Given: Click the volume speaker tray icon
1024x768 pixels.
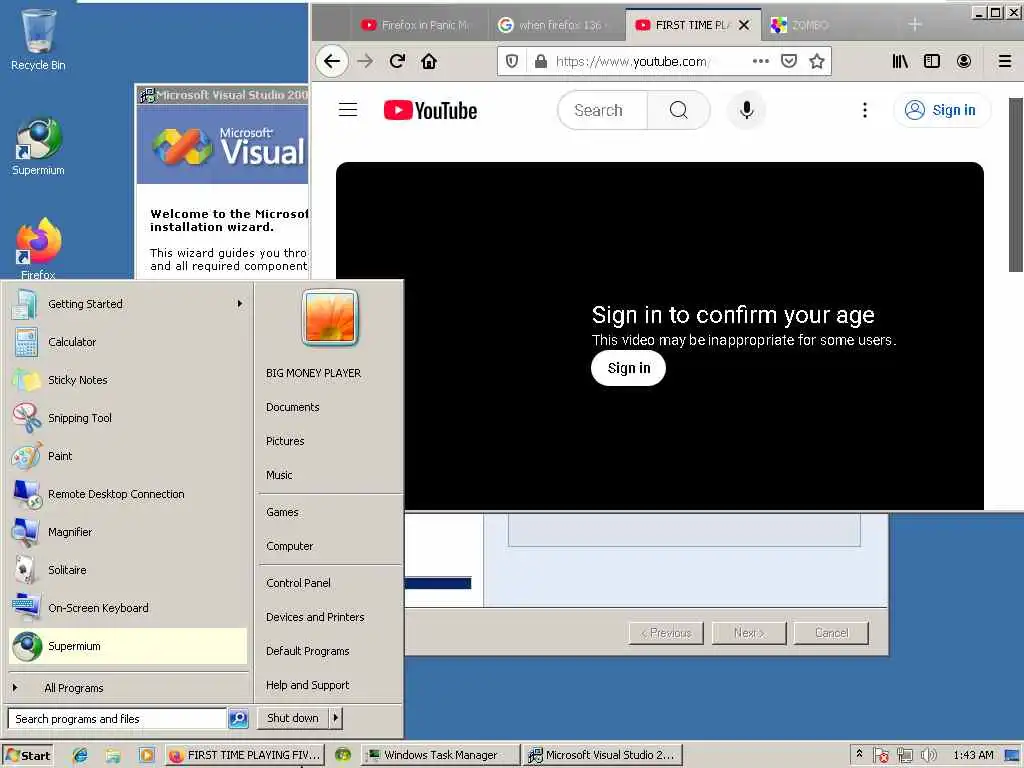Looking at the screenshot, I should coord(928,756).
